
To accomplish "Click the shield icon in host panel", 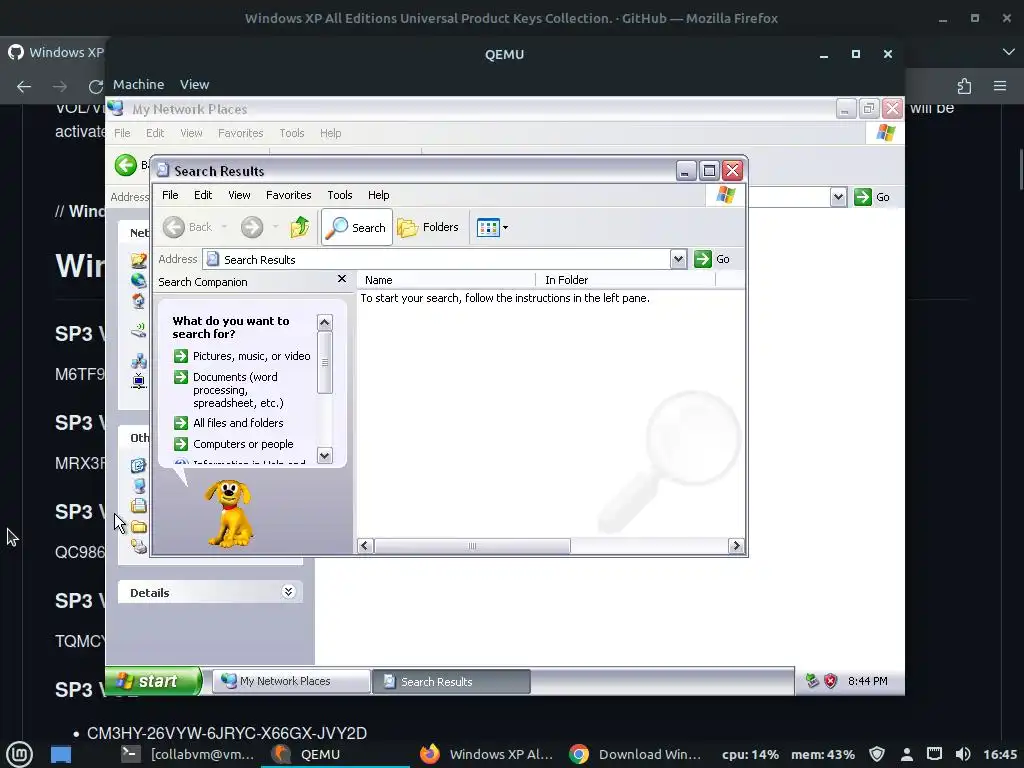I will (877, 754).
